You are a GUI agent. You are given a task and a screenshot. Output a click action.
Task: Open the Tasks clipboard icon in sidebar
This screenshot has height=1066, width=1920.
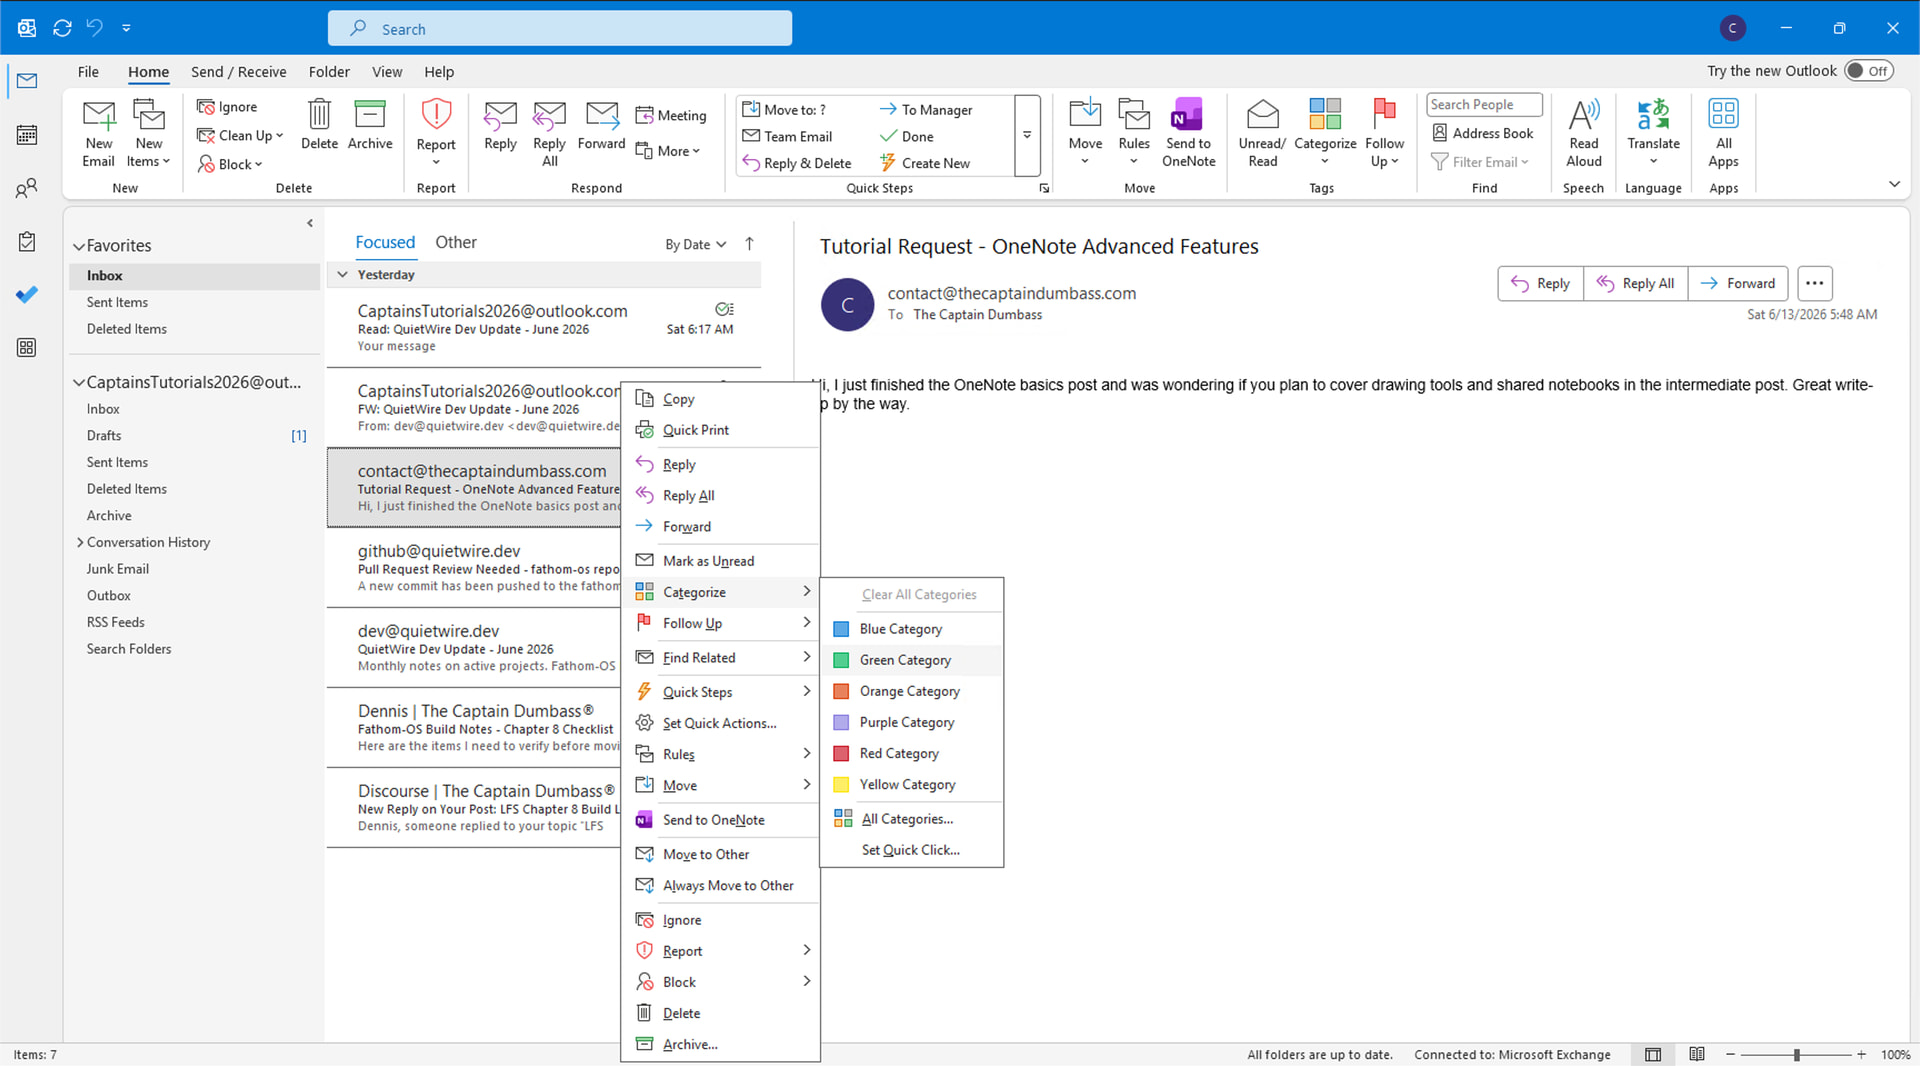pyautogui.click(x=27, y=241)
